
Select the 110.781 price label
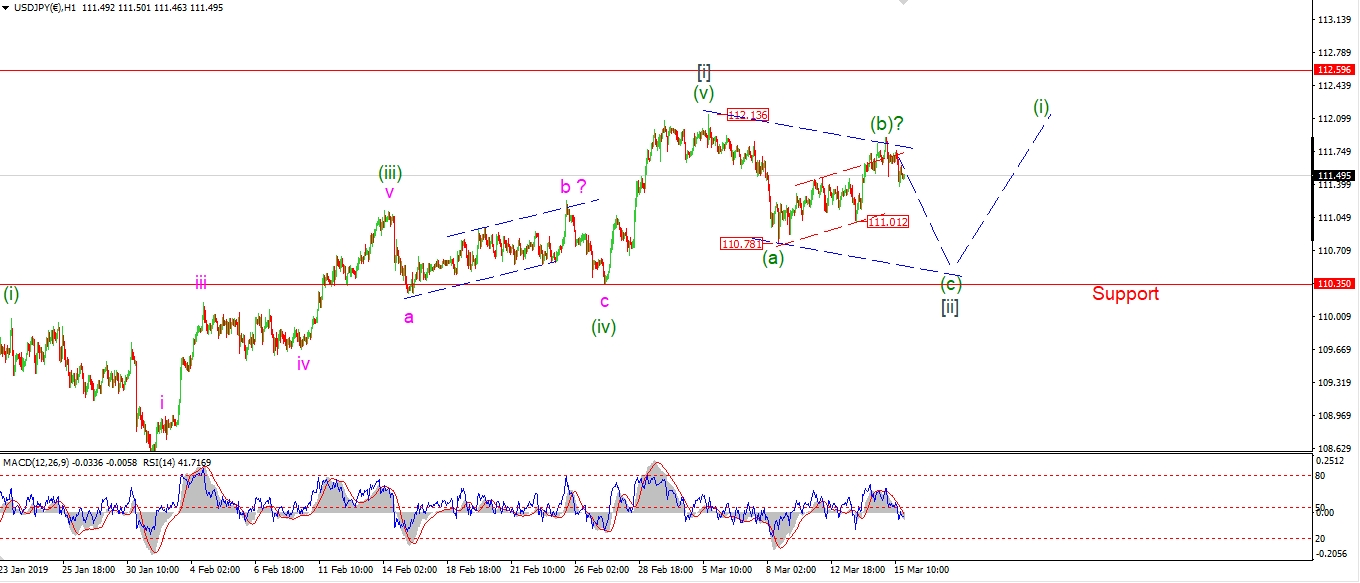pos(741,243)
